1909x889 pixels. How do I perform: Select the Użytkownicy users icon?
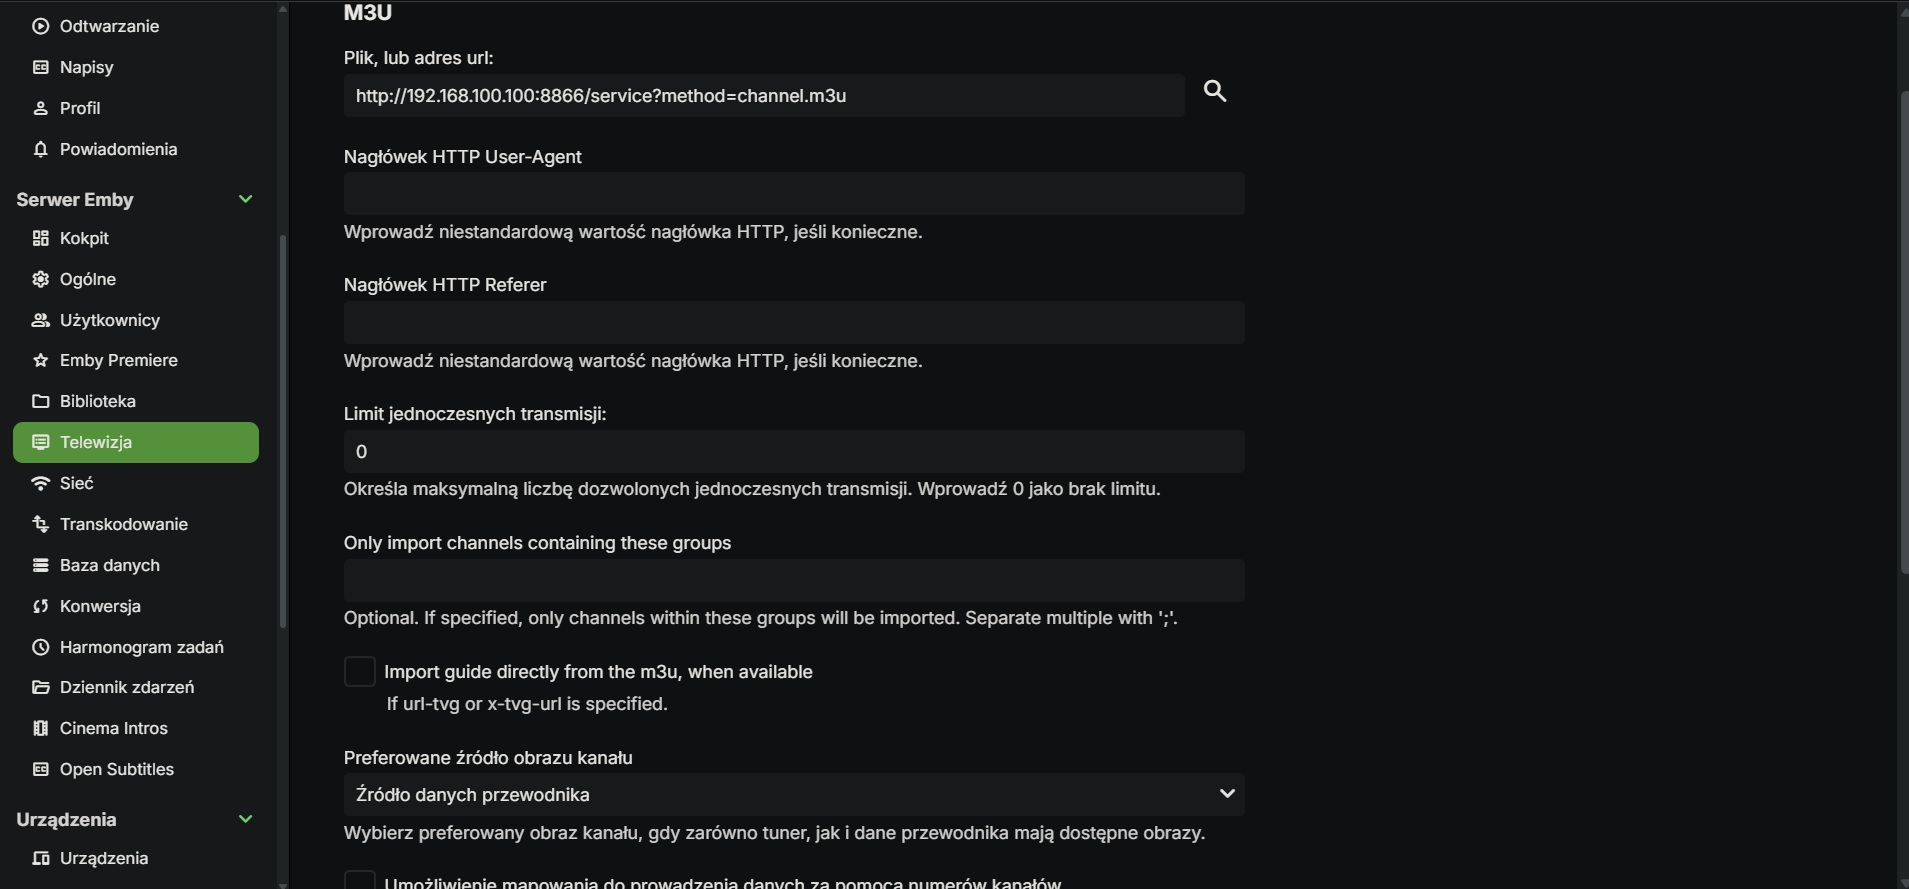tap(41, 320)
